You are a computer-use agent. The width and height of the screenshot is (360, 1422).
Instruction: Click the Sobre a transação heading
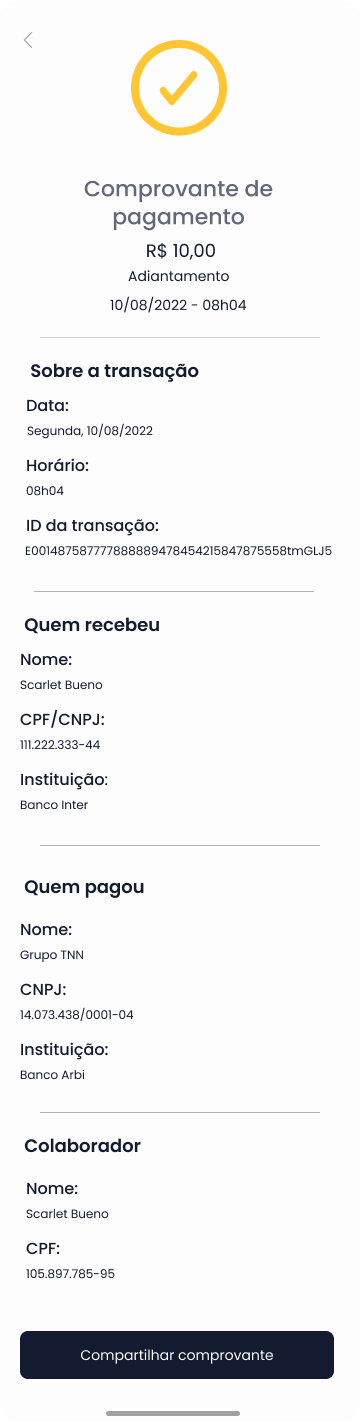(x=115, y=371)
